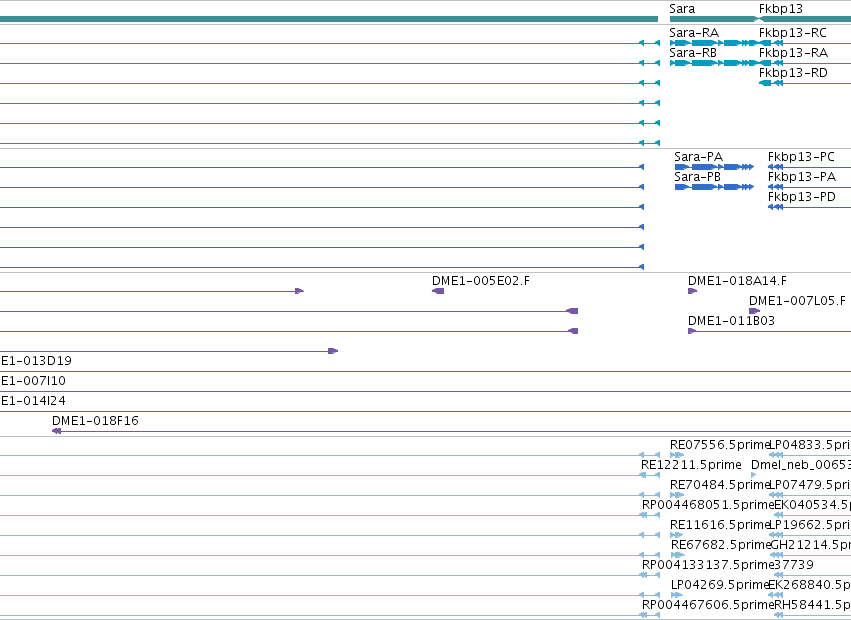Click the Fkbp13-RD exon glyph

(x=765, y=83)
